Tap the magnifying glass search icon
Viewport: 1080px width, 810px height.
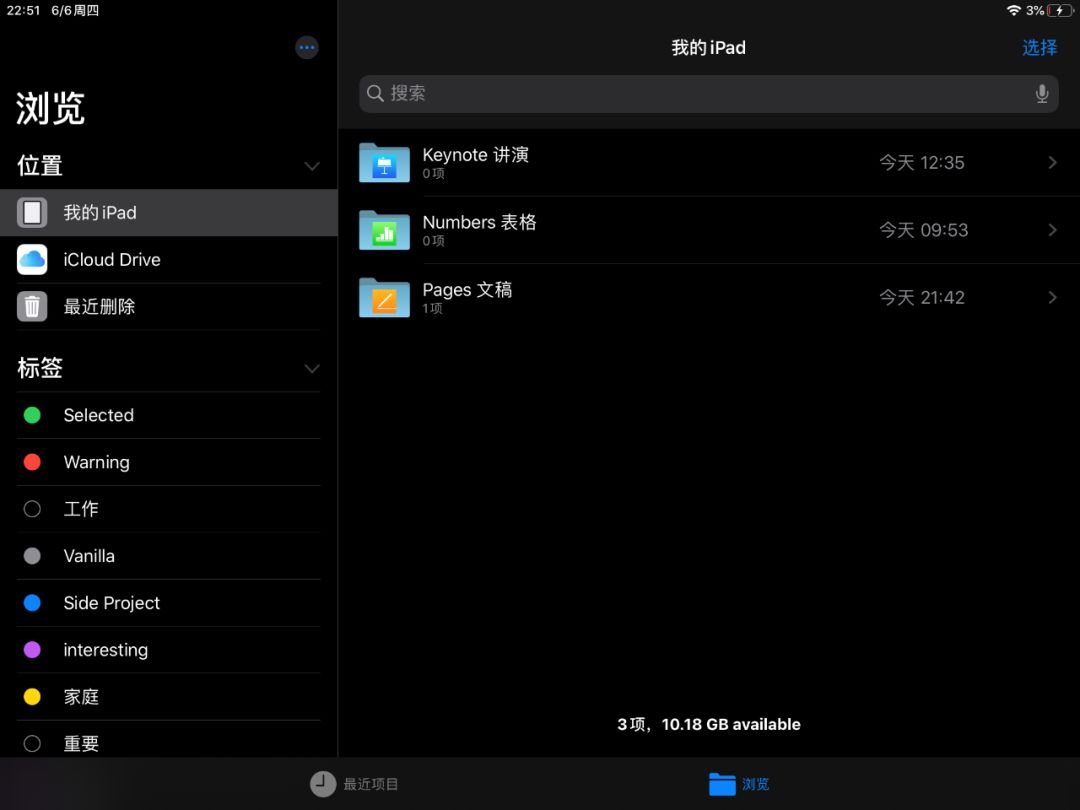[375, 93]
